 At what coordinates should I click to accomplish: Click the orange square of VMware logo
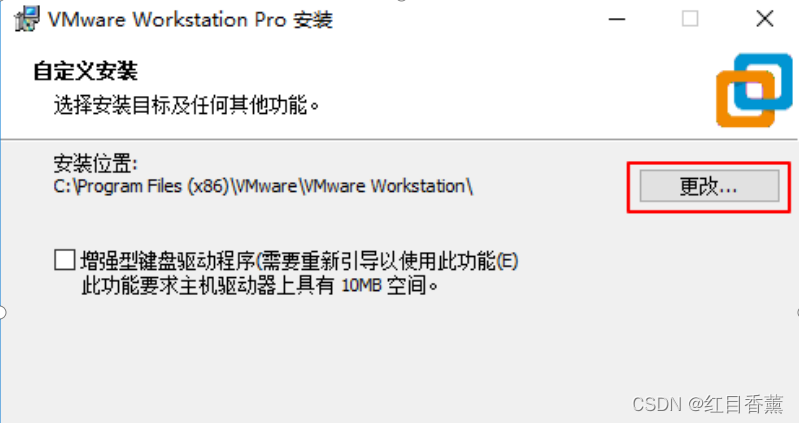(745, 100)
